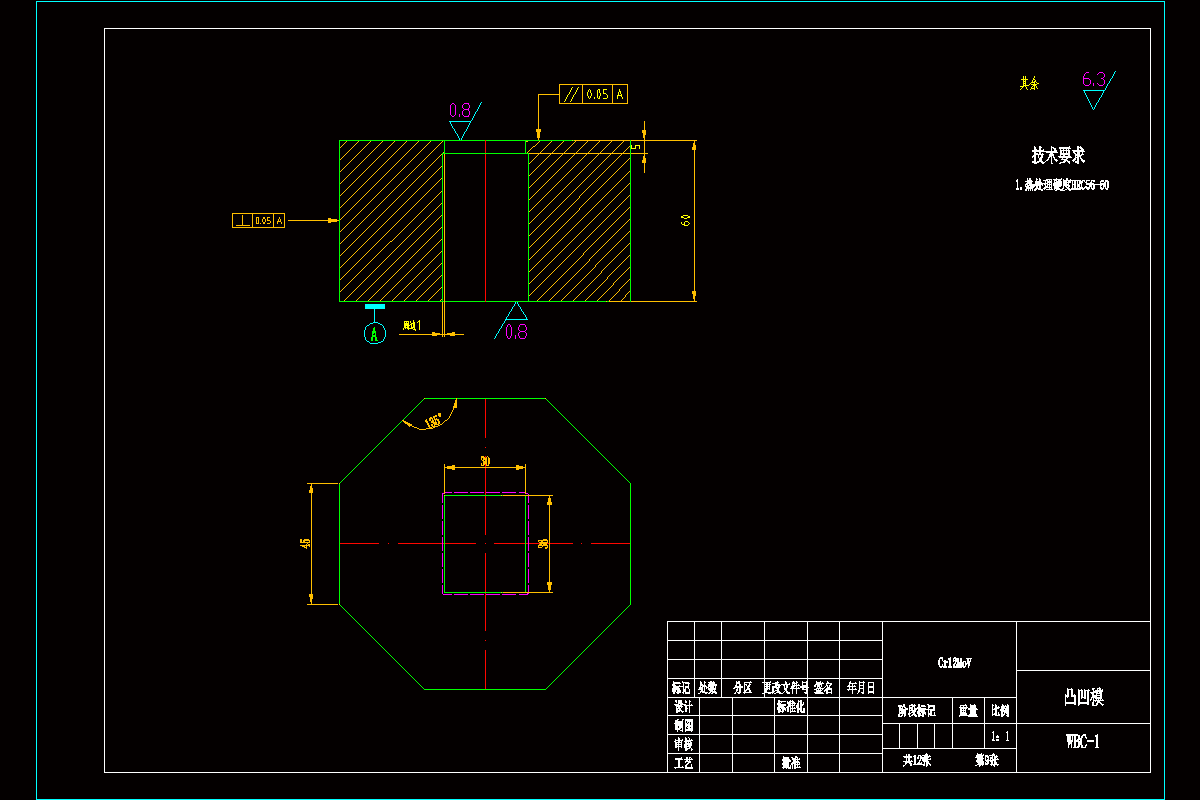Select the "共12张" sheet count text
1200x800 pixels.
pyautogui.click(x=916, y=760)
